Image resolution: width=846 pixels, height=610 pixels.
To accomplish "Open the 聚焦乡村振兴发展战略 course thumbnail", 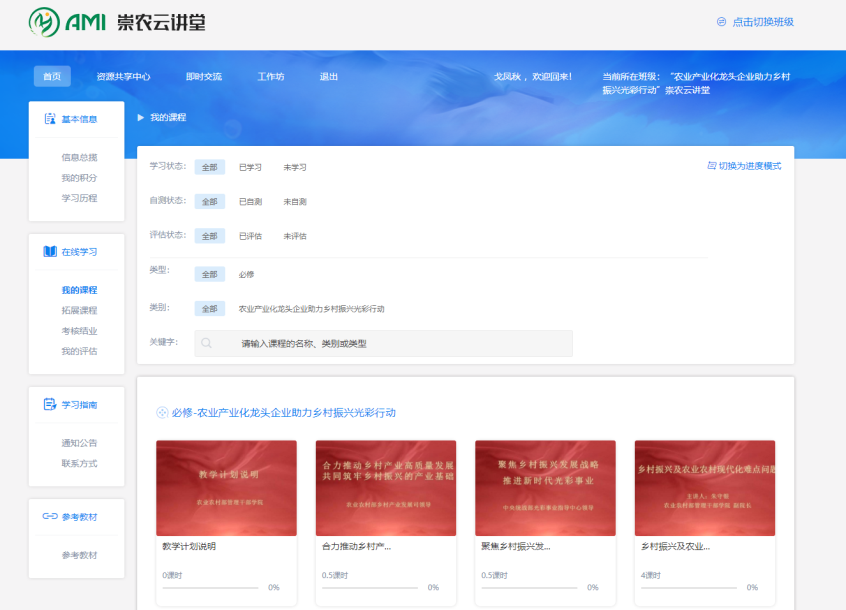I will [x=545, y=488].
